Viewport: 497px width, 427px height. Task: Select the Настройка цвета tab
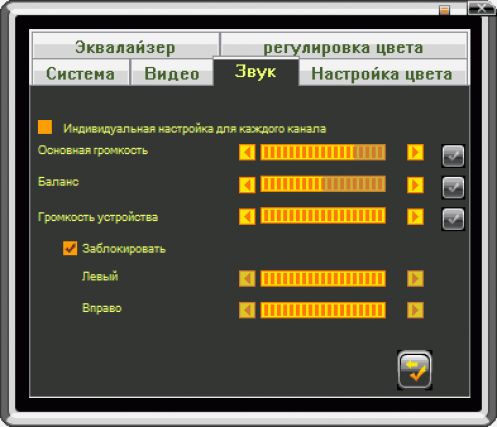point(383,72)
